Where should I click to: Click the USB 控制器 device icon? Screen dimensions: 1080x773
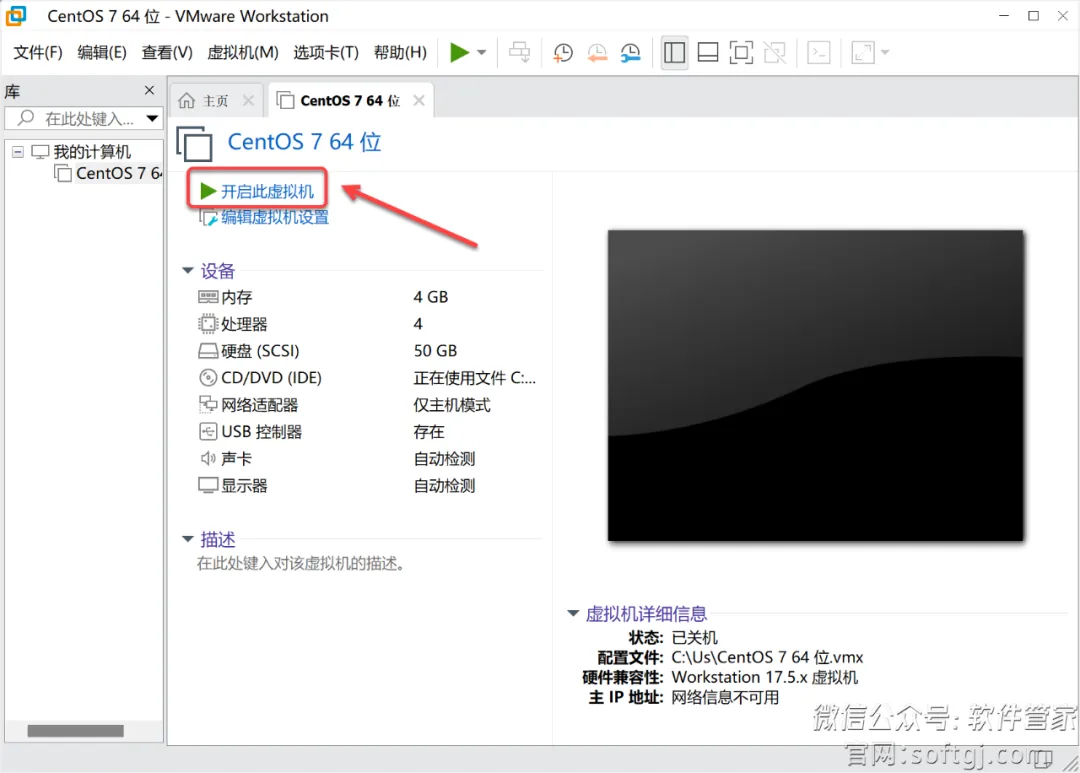[208, 432]
